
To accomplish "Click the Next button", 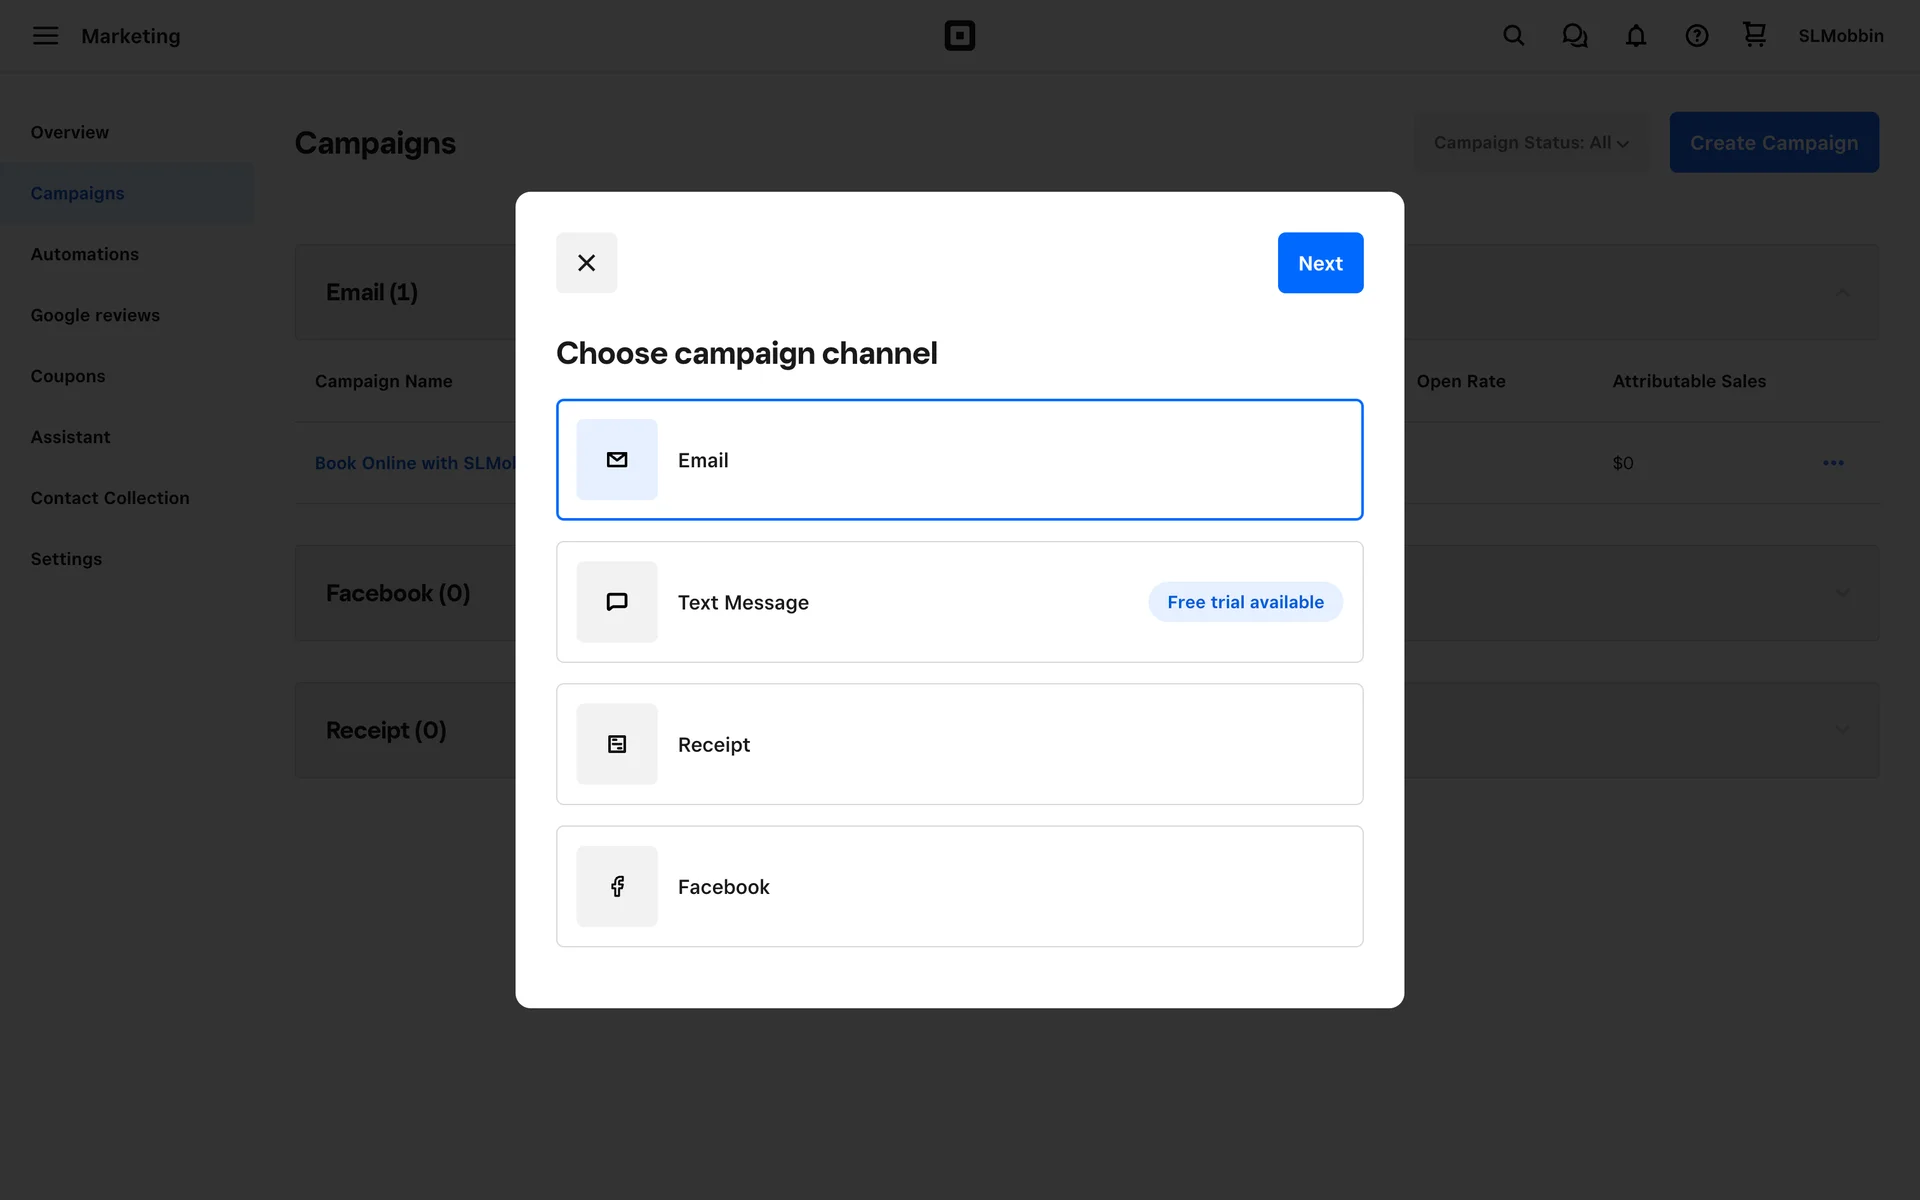I will point(1320,263).
